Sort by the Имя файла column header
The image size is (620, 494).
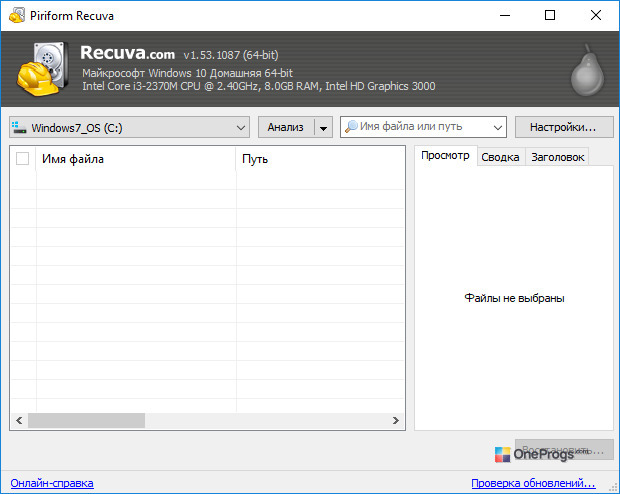pos(136,159)
